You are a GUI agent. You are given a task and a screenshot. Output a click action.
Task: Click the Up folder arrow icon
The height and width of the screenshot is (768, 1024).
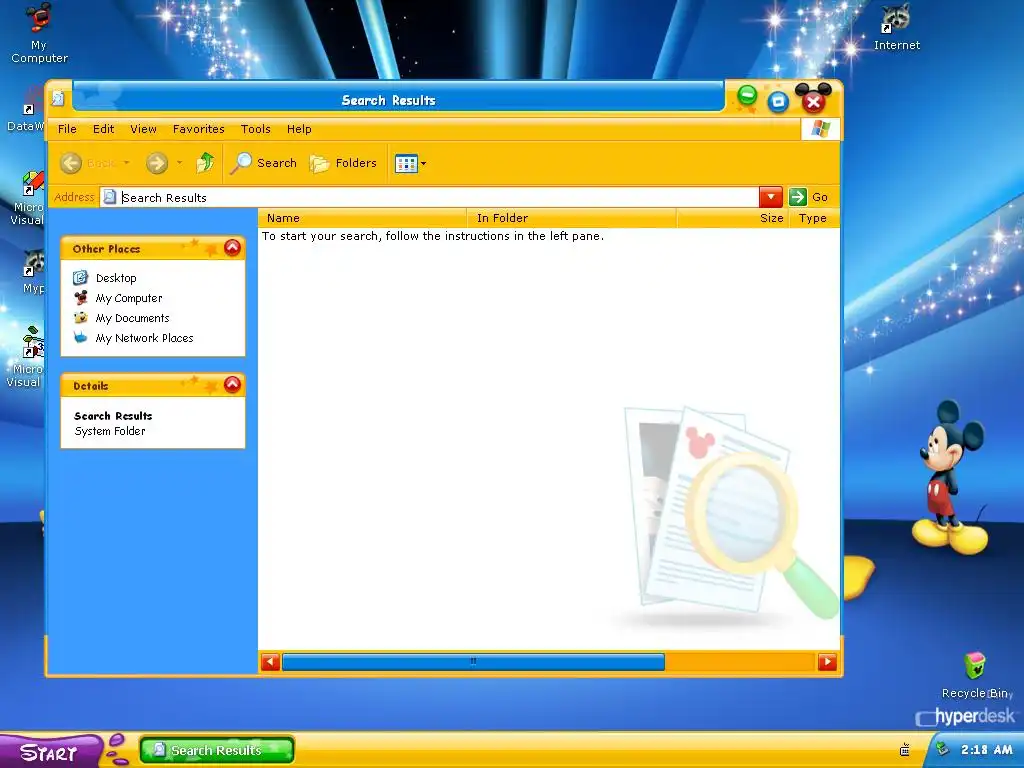pyautogui.click(x=205, y=163)
